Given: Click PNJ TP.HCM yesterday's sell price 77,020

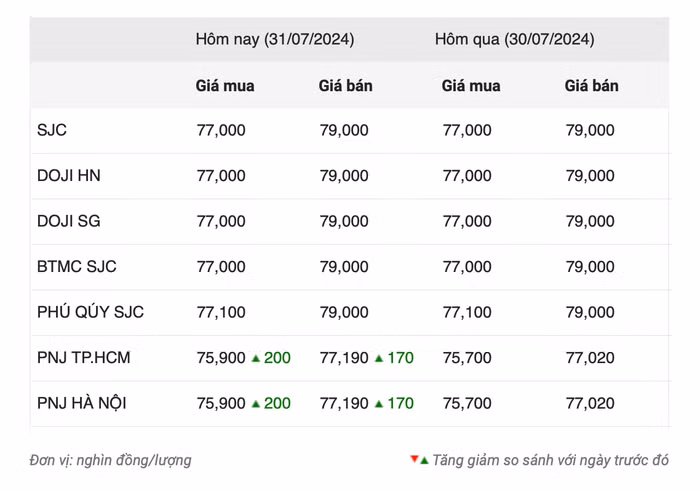Looking at the screenshot, I should pyautogui.click(x=590, y=358).
